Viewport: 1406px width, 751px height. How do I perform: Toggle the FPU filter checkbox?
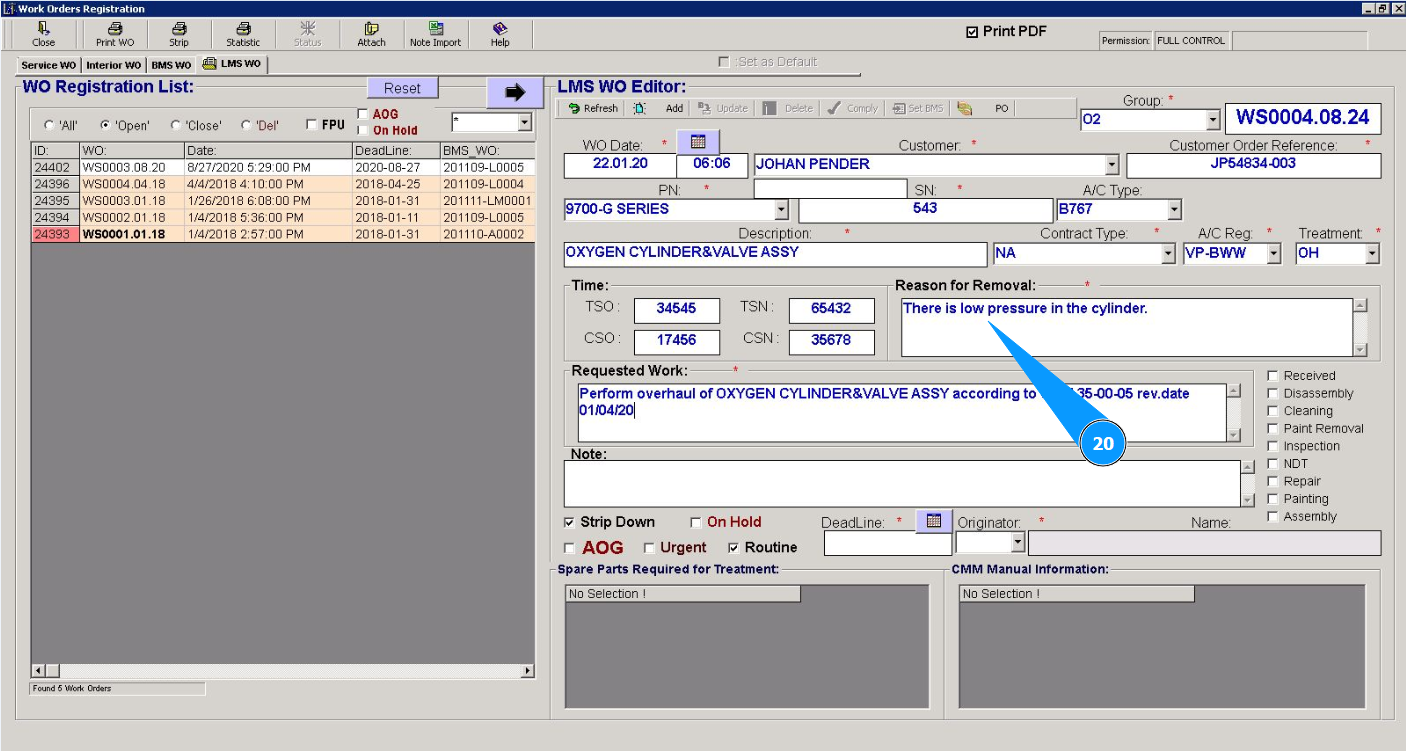312,125
